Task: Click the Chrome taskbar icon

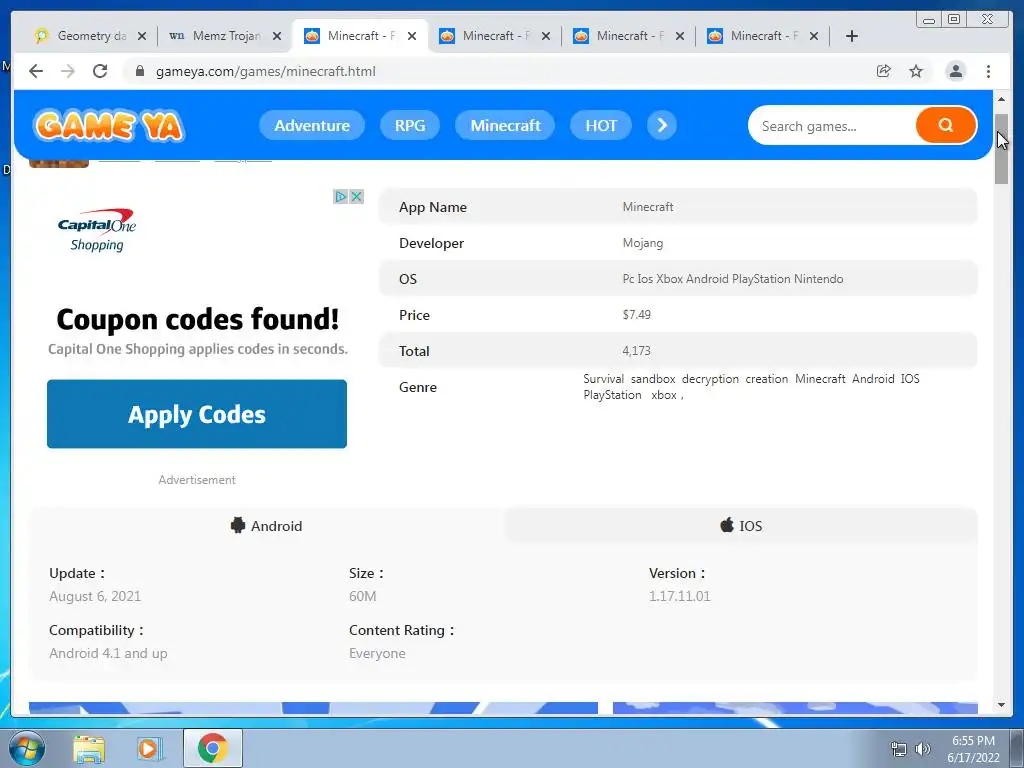Action: point(213,748)
